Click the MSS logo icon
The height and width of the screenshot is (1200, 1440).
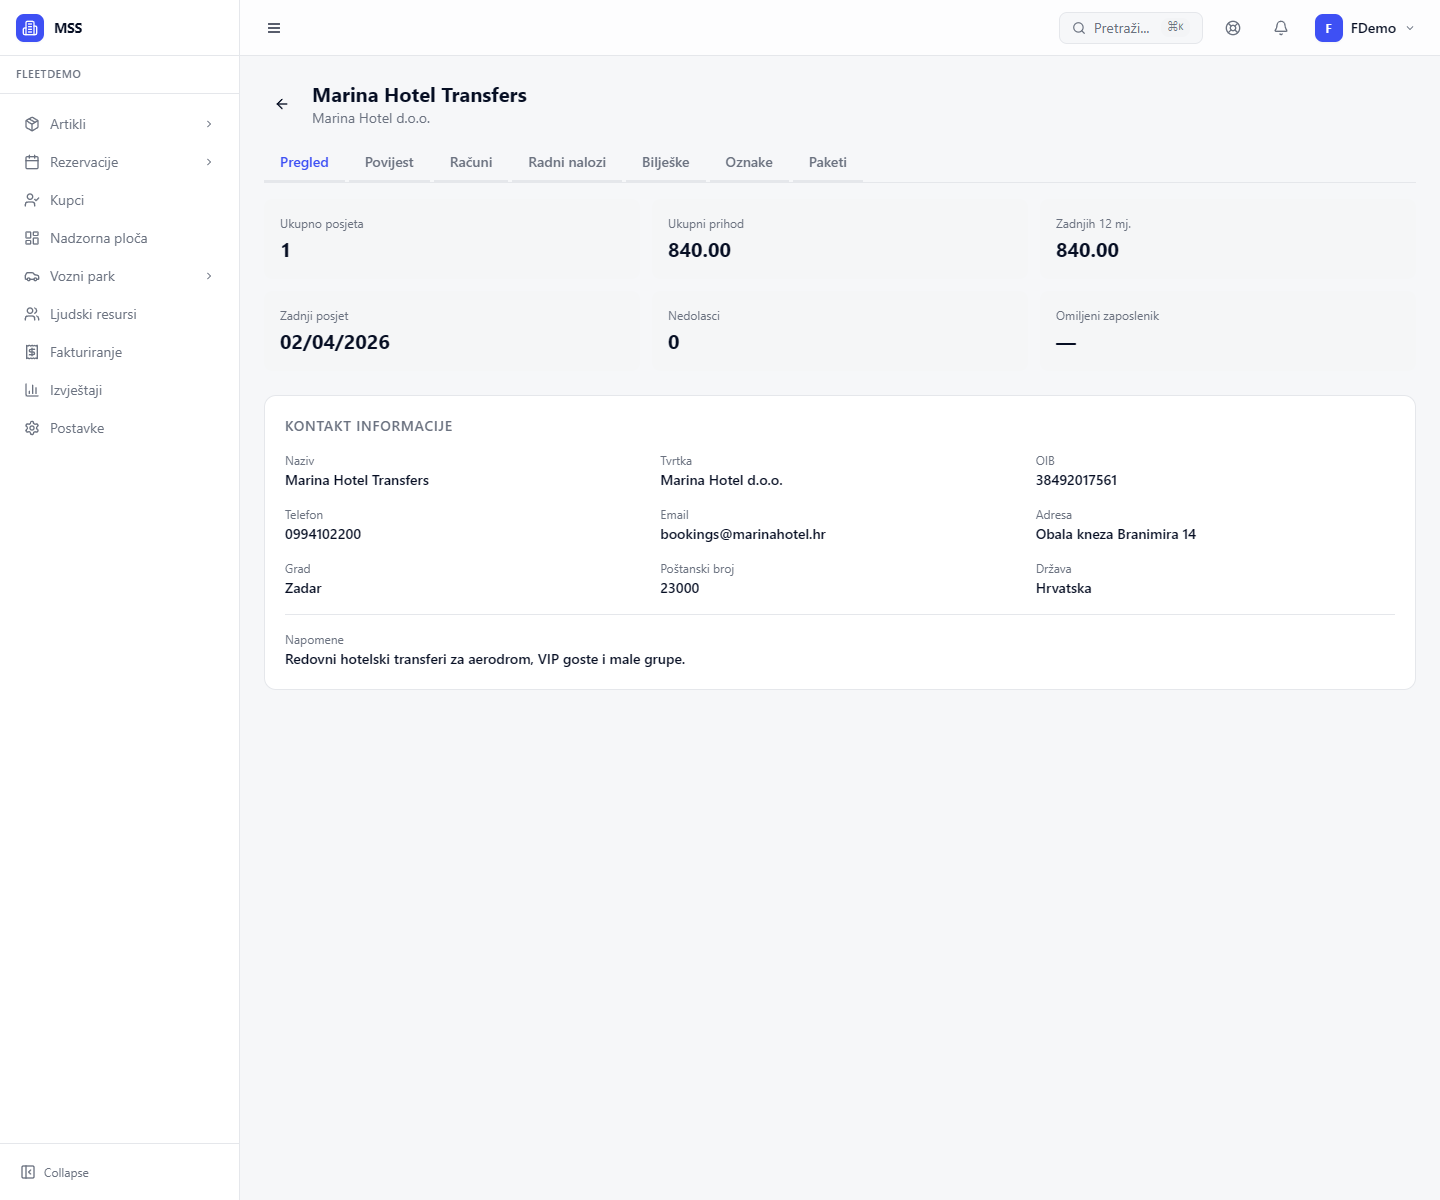click(30, 28)
